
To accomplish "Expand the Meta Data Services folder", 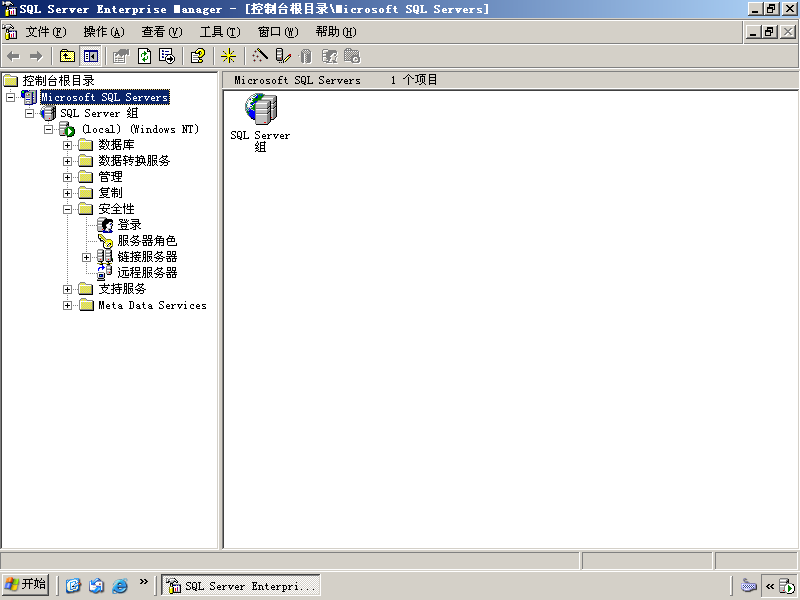I will pos(67,306).
